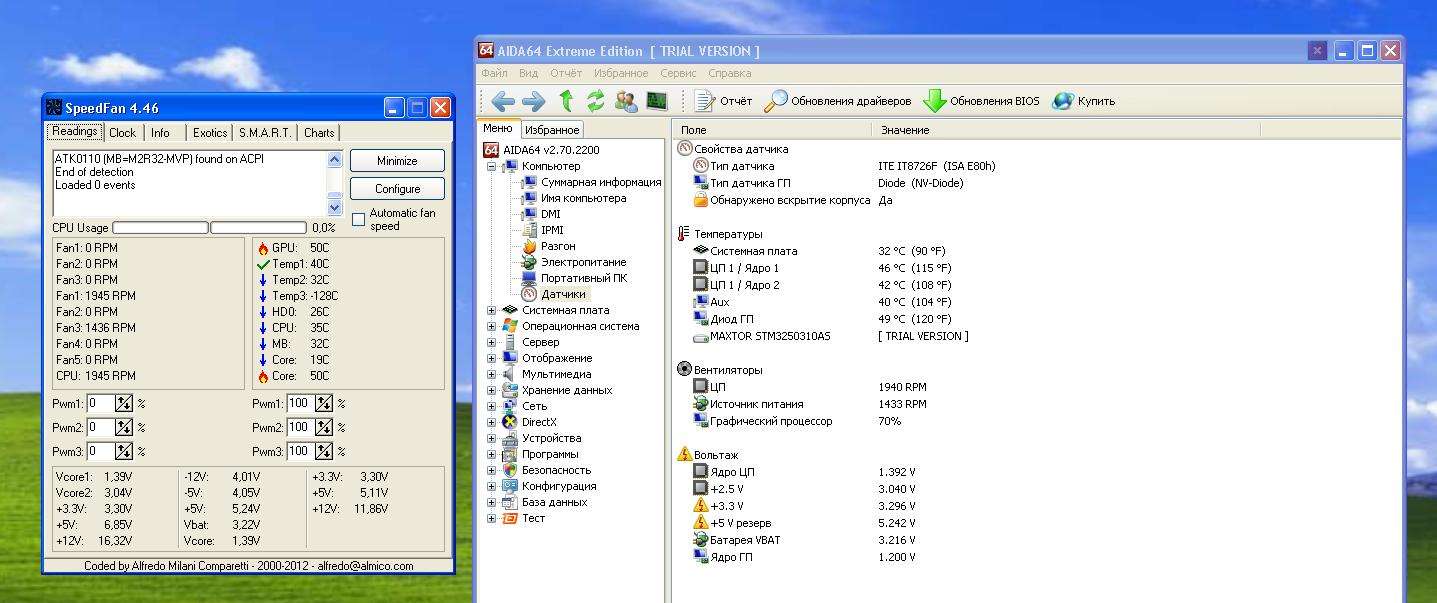Image resolution: width=1437 pixels, height=603 pixels.
Task: Open the Сервис menu in AIDA64
Action: click(x=678, y=73)
